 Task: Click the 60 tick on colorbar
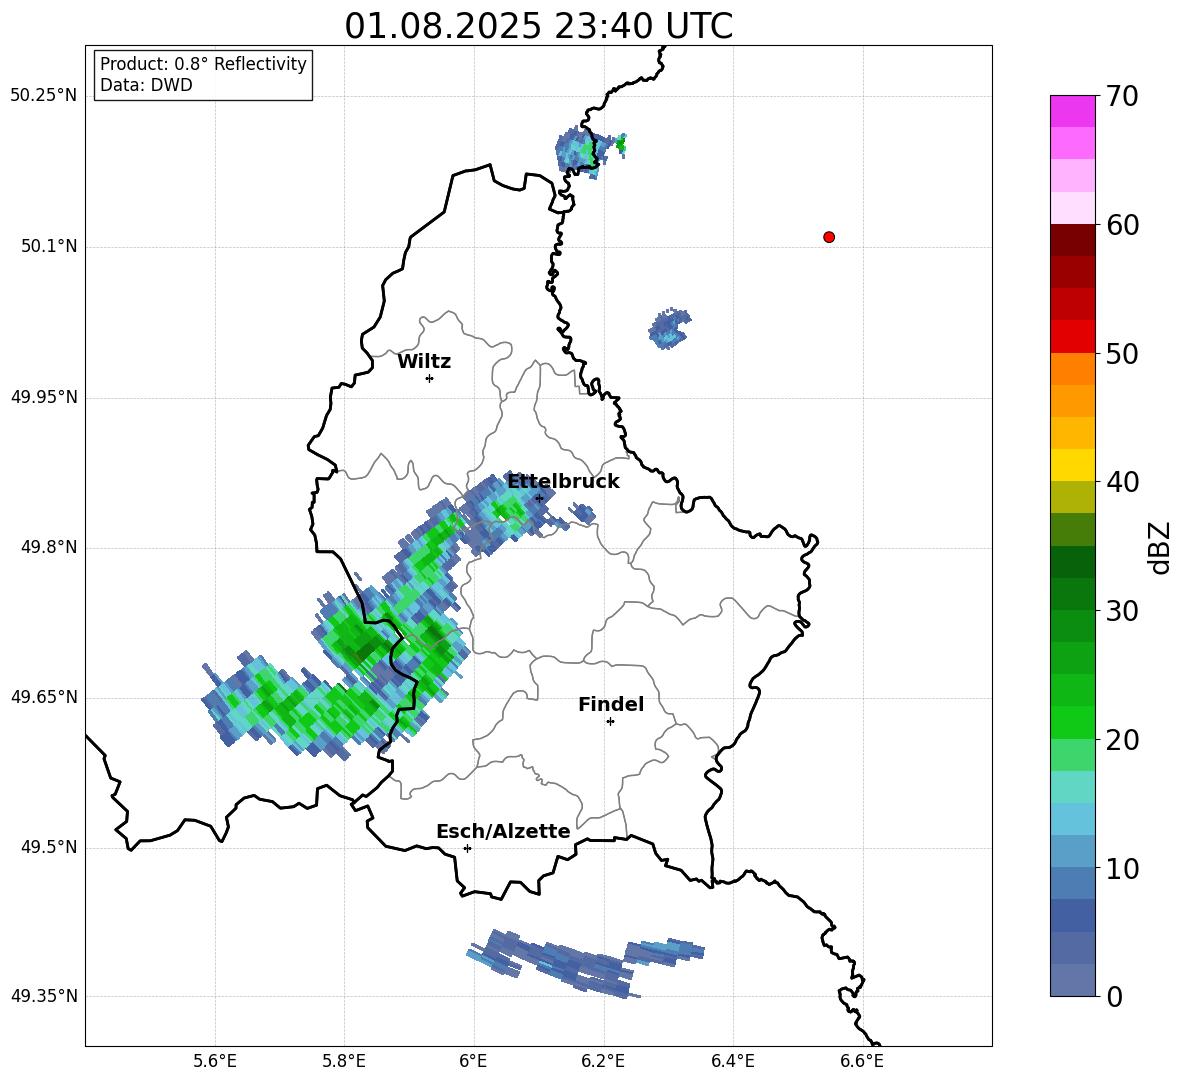1121,225
